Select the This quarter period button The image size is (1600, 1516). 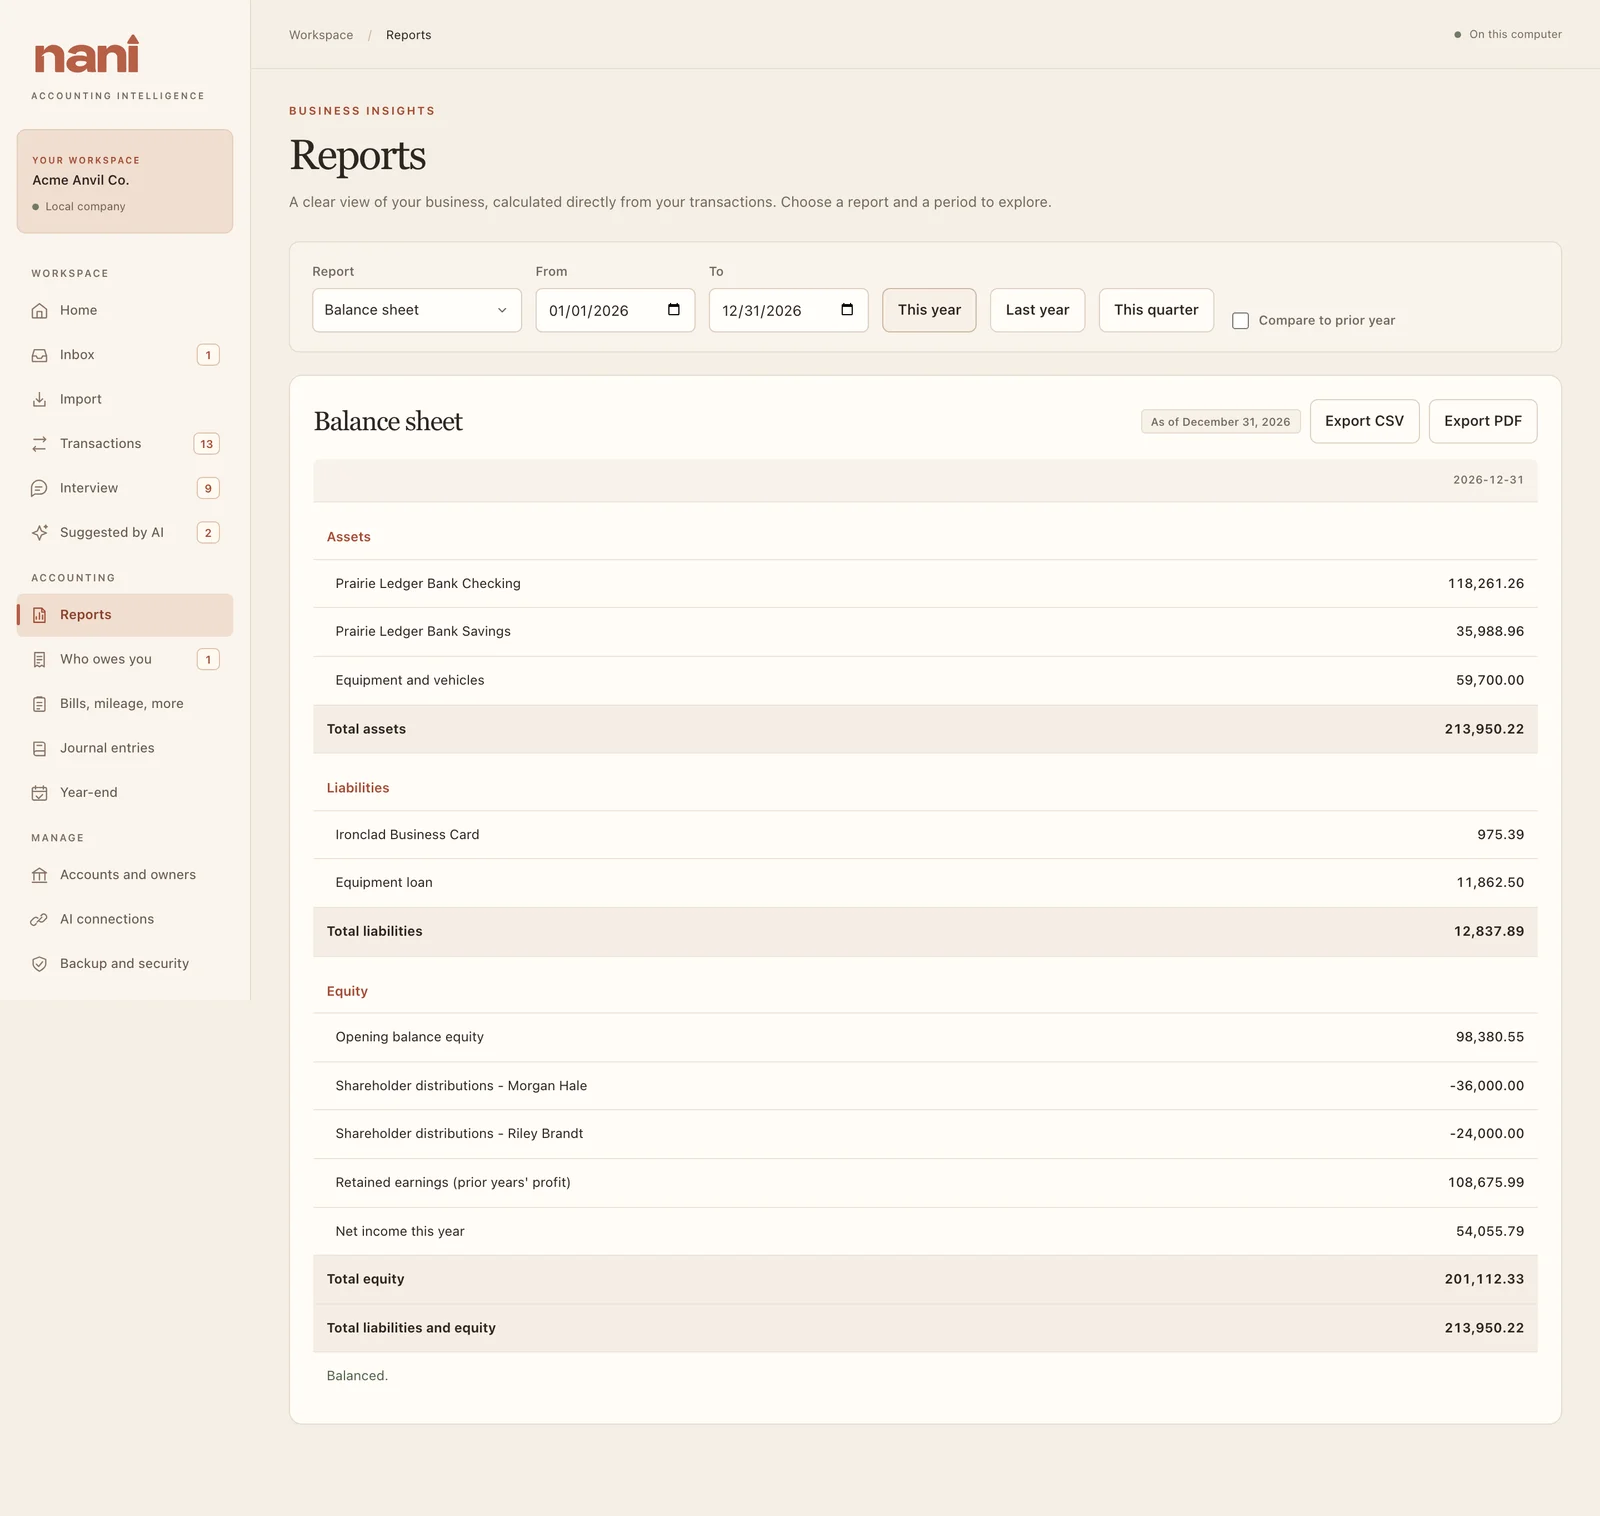point(1156,310)
